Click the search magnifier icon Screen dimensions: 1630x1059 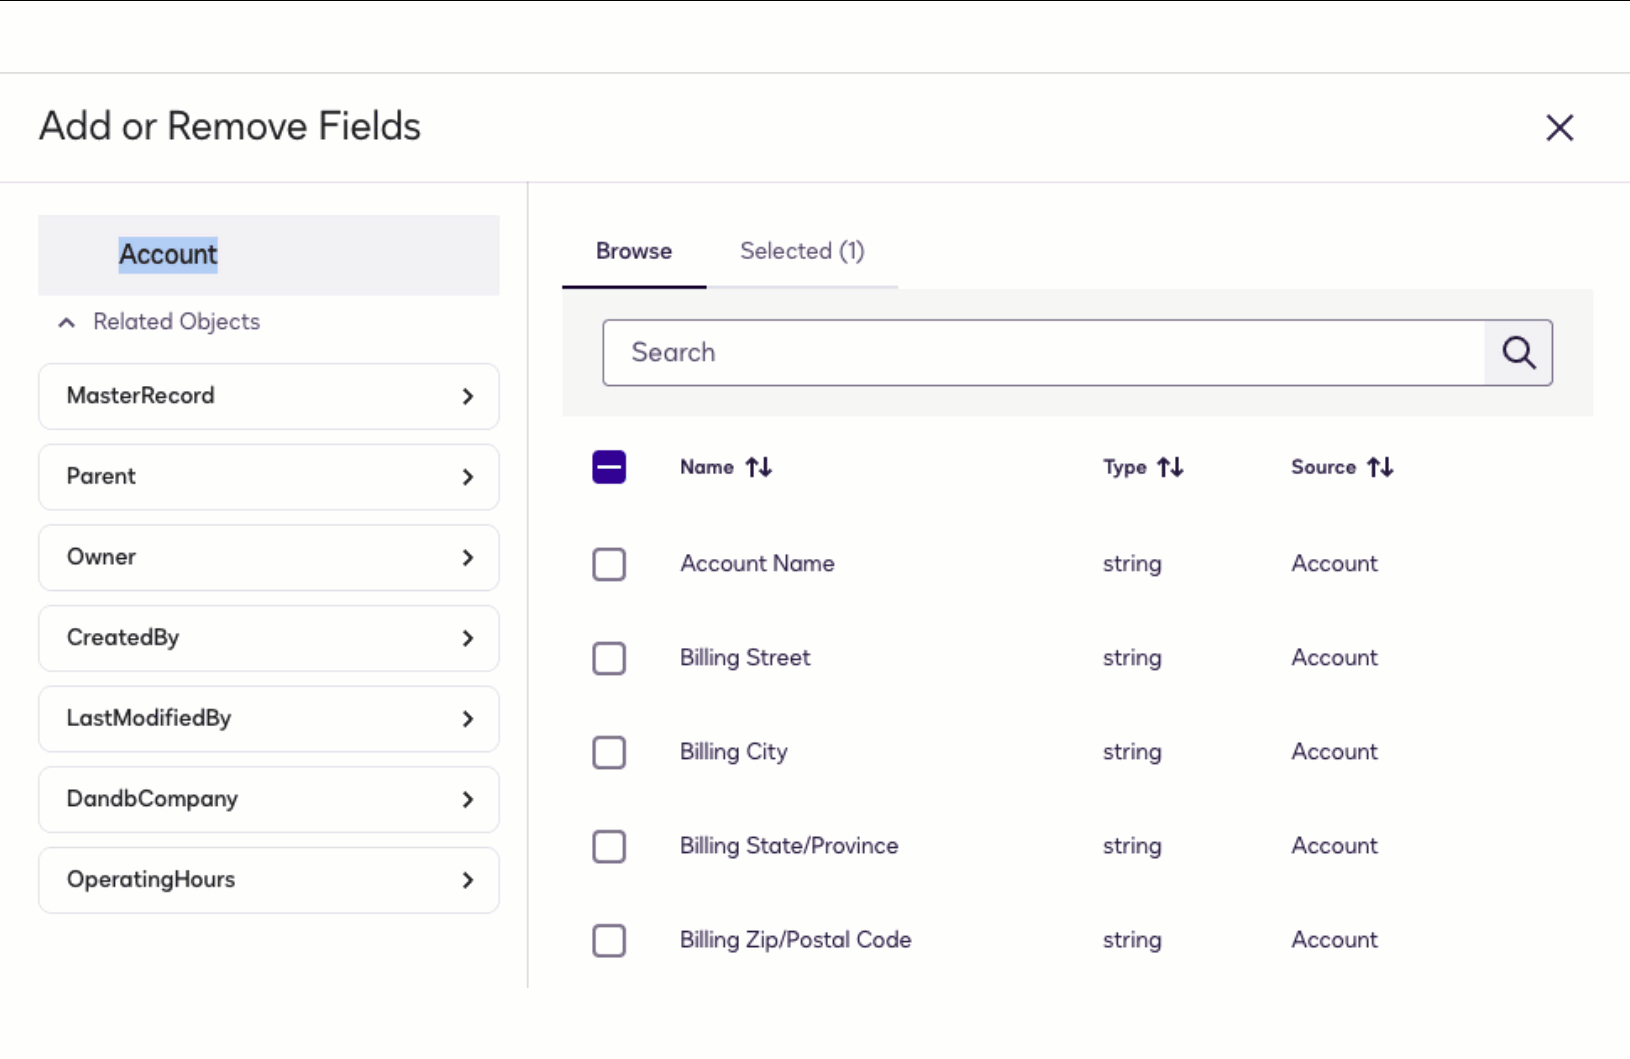(1518, 352)
